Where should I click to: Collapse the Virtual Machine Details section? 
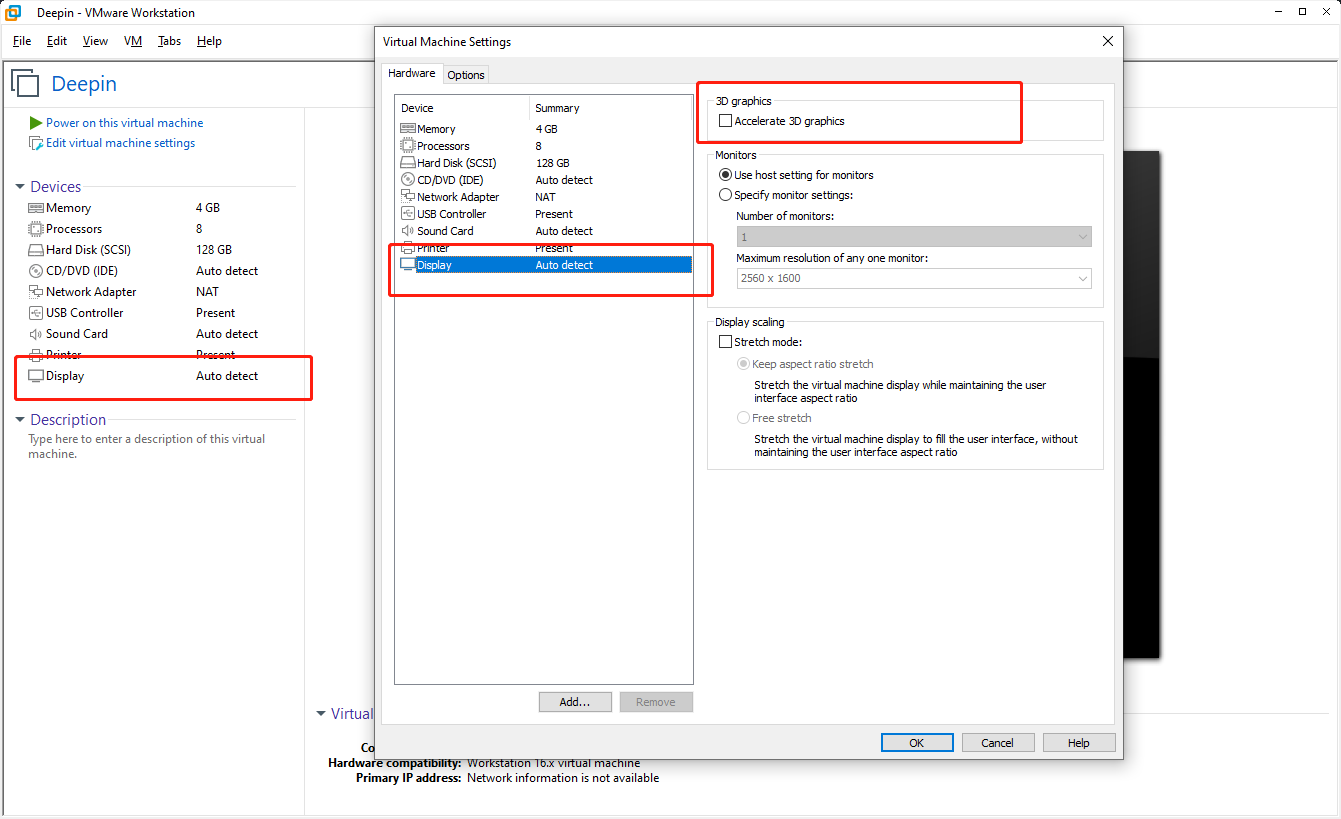tap(321, 714)
